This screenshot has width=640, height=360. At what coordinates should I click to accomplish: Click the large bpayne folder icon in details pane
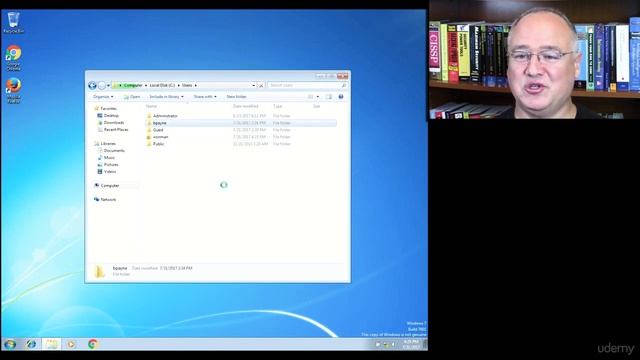tap(100, 271)
